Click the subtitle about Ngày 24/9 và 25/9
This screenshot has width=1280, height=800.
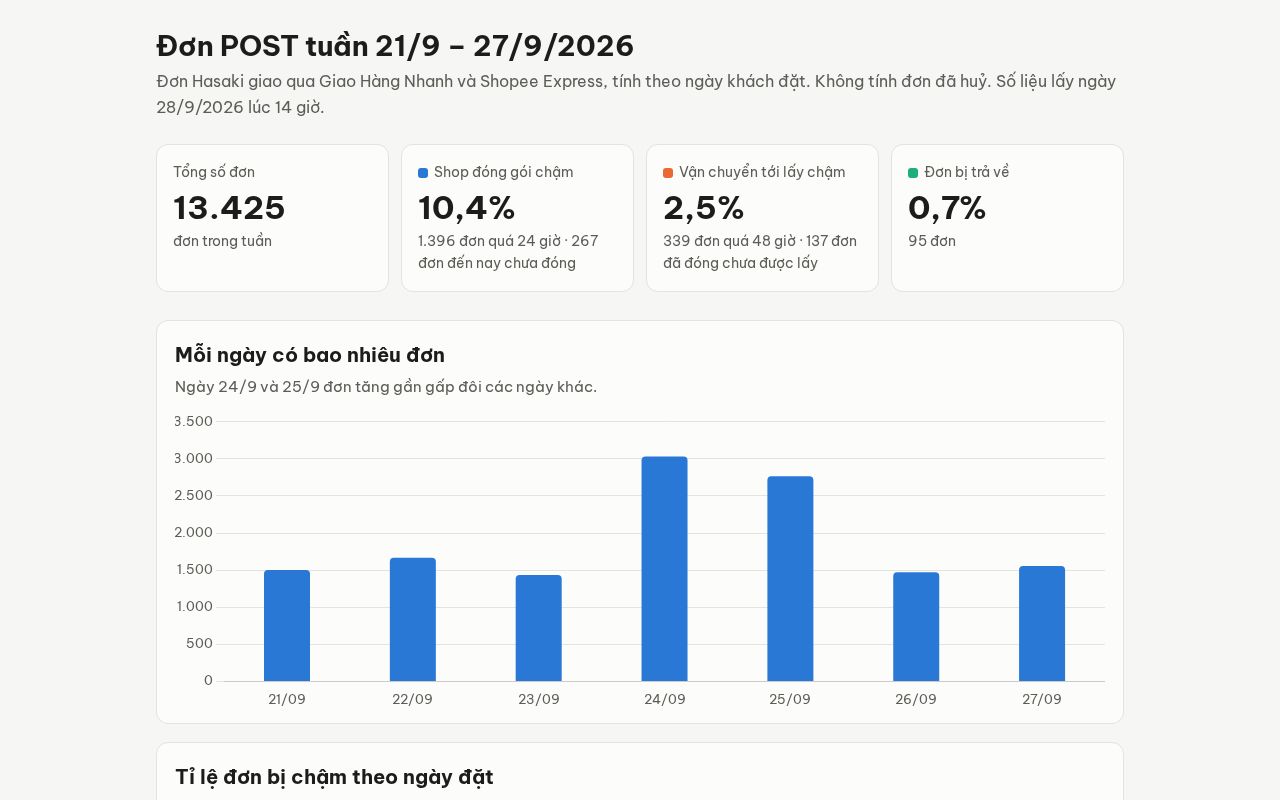(386, 387)
